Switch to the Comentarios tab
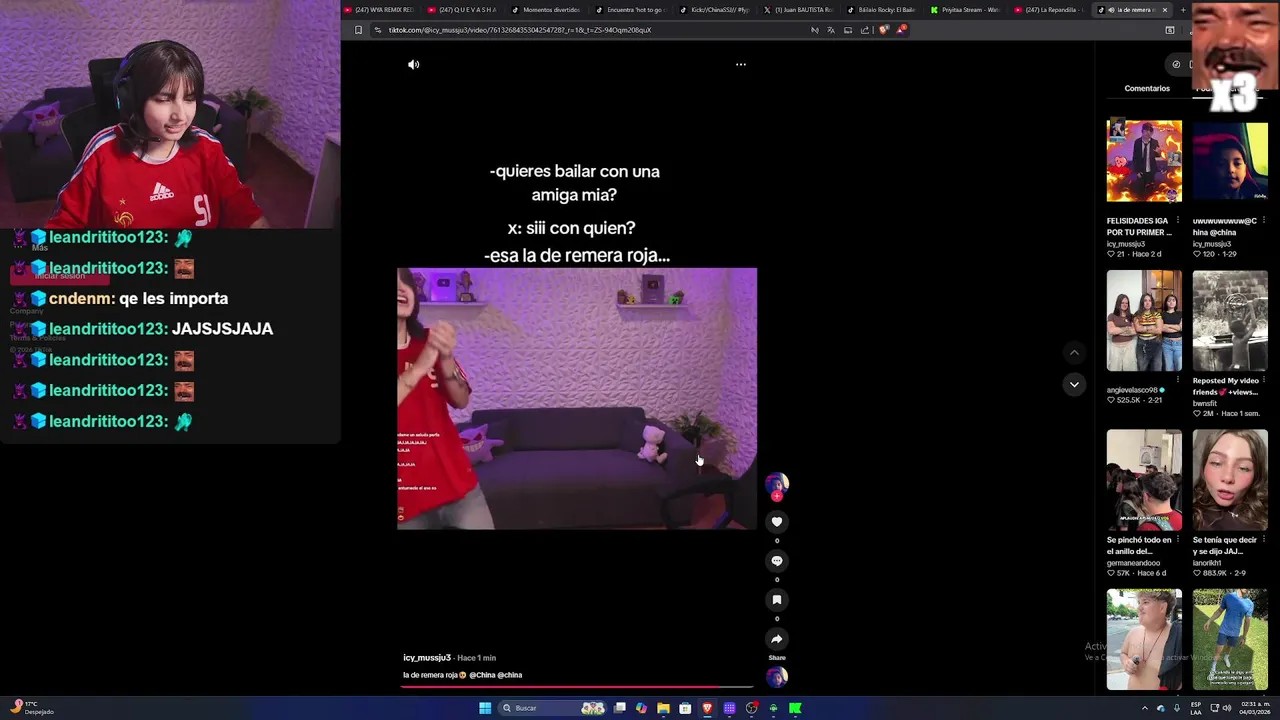This screenshot has height=720, width=1280. 1147,88
